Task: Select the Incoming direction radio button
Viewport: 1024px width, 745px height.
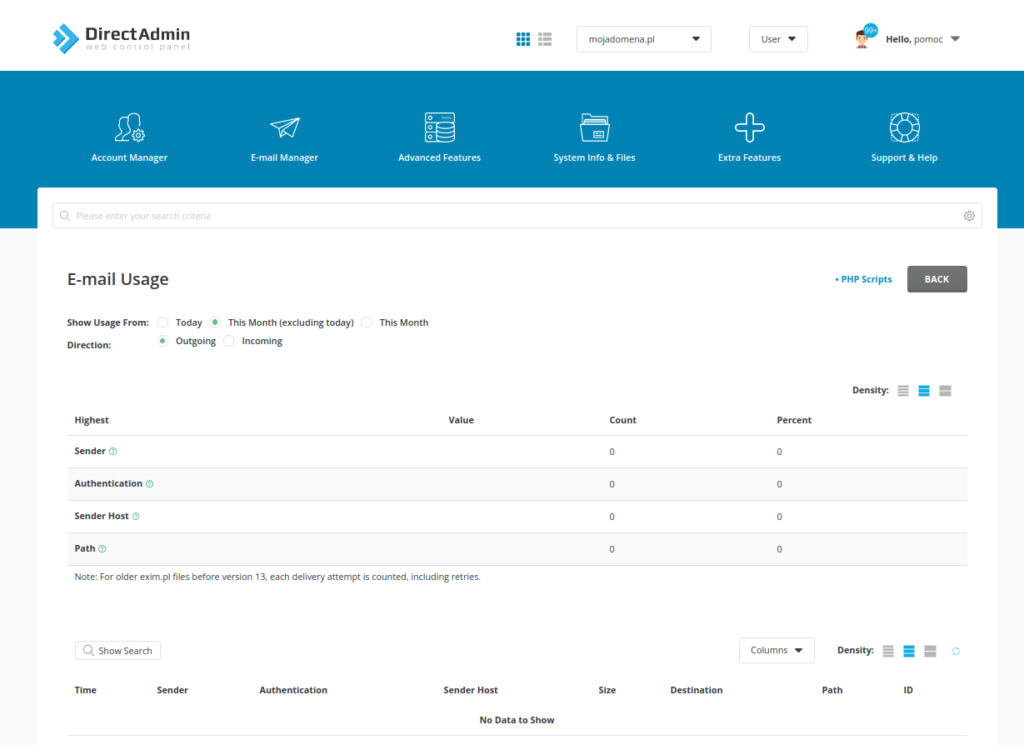Action: pyautogui.click(x=229, y=341)
